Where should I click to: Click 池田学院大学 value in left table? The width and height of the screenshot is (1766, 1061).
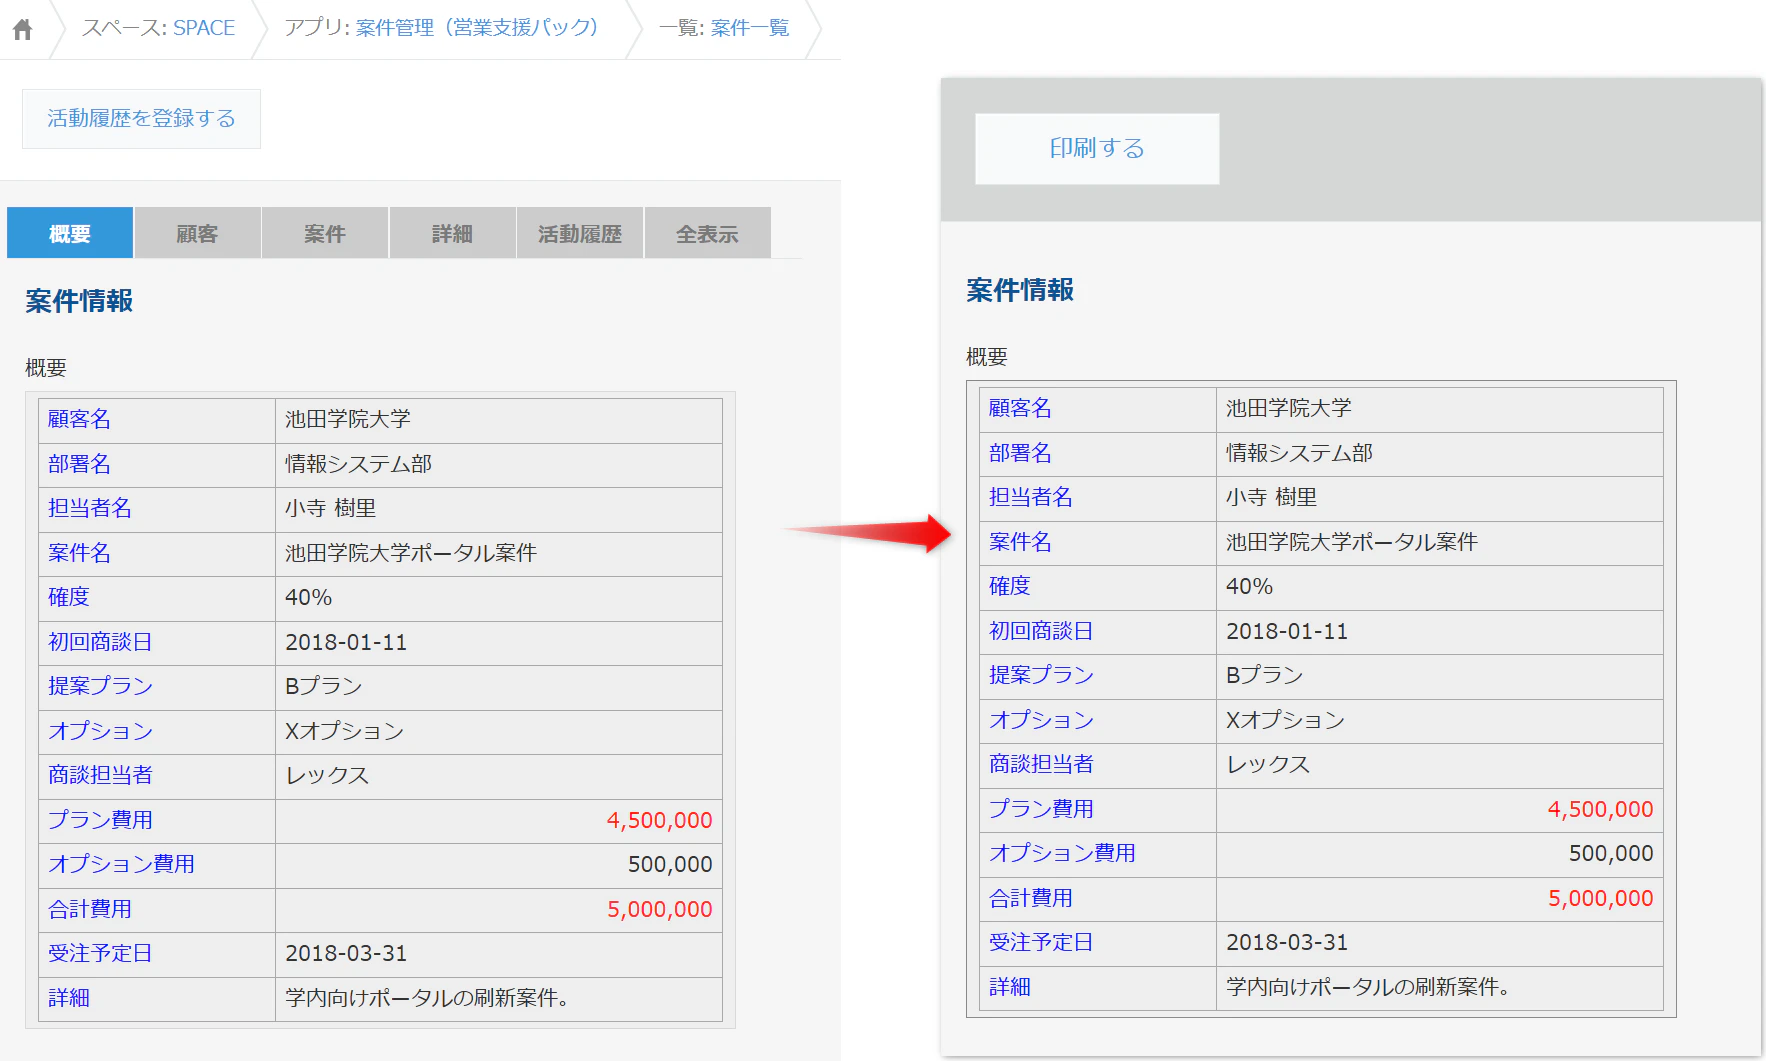(x=348, y=419)
